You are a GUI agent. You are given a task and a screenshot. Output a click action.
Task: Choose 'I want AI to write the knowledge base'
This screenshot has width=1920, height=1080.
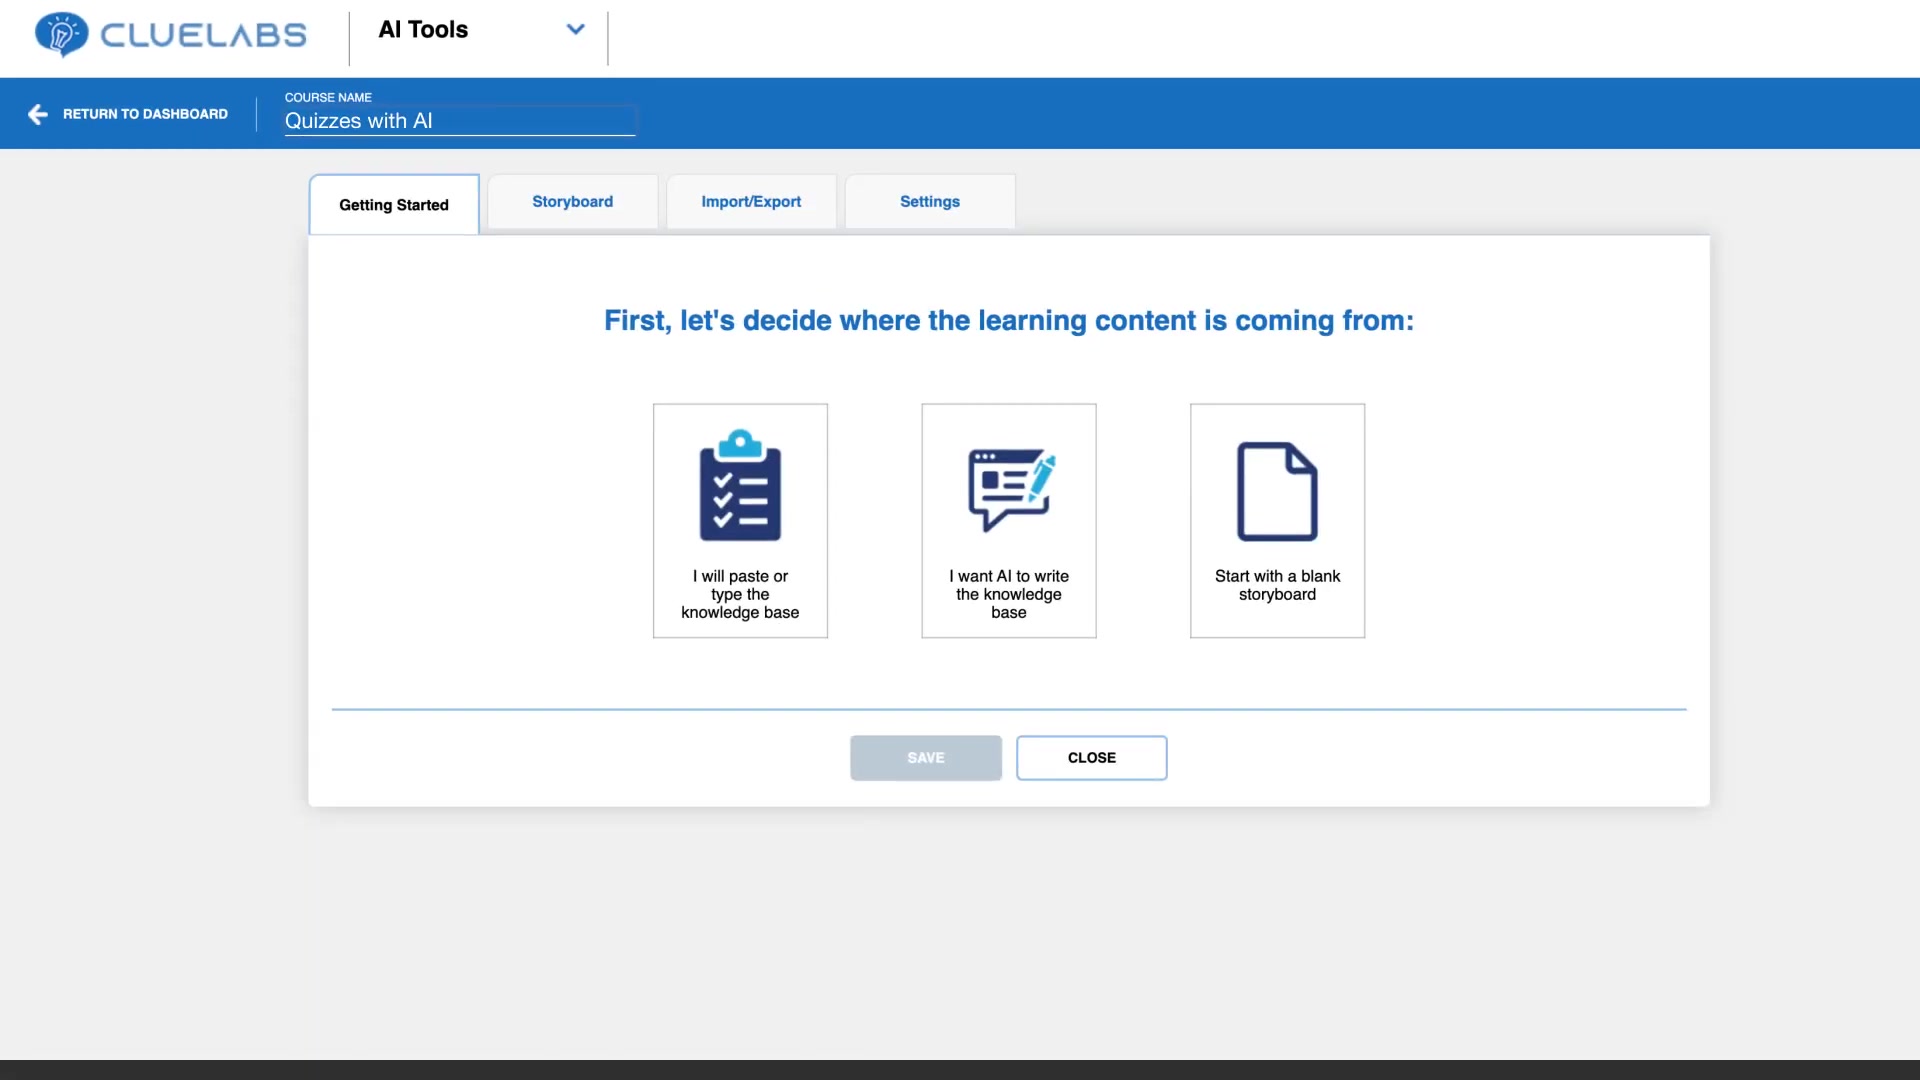(1009, 521)
